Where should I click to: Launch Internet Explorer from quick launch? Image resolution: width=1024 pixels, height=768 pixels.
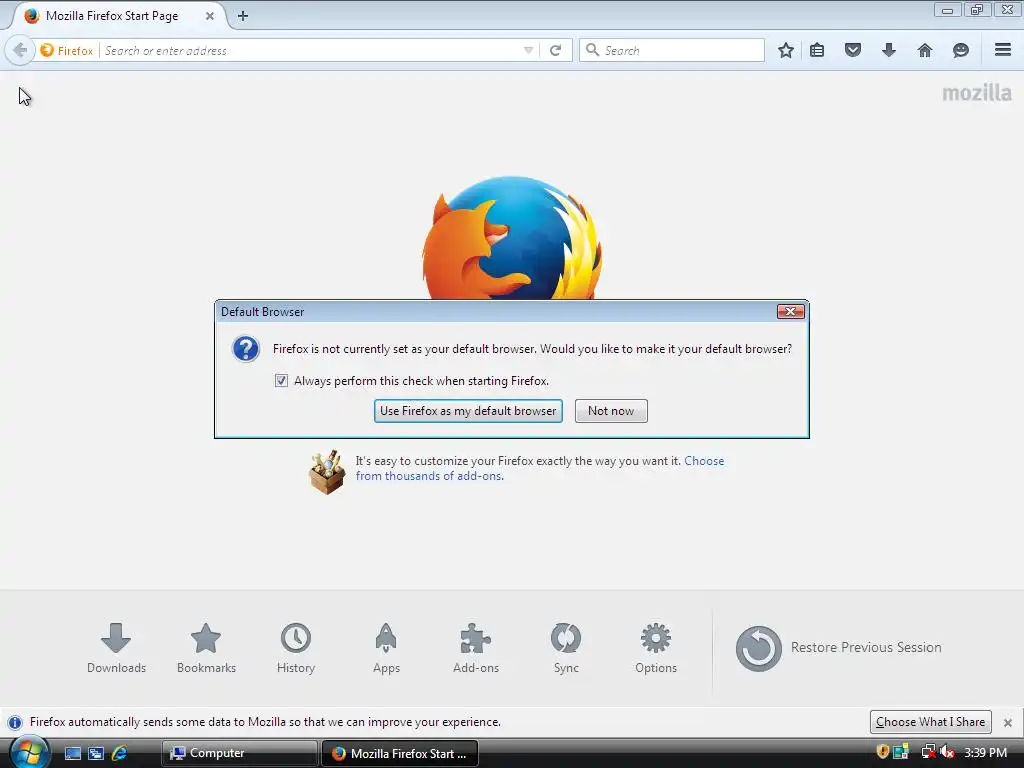coord(120,753)
